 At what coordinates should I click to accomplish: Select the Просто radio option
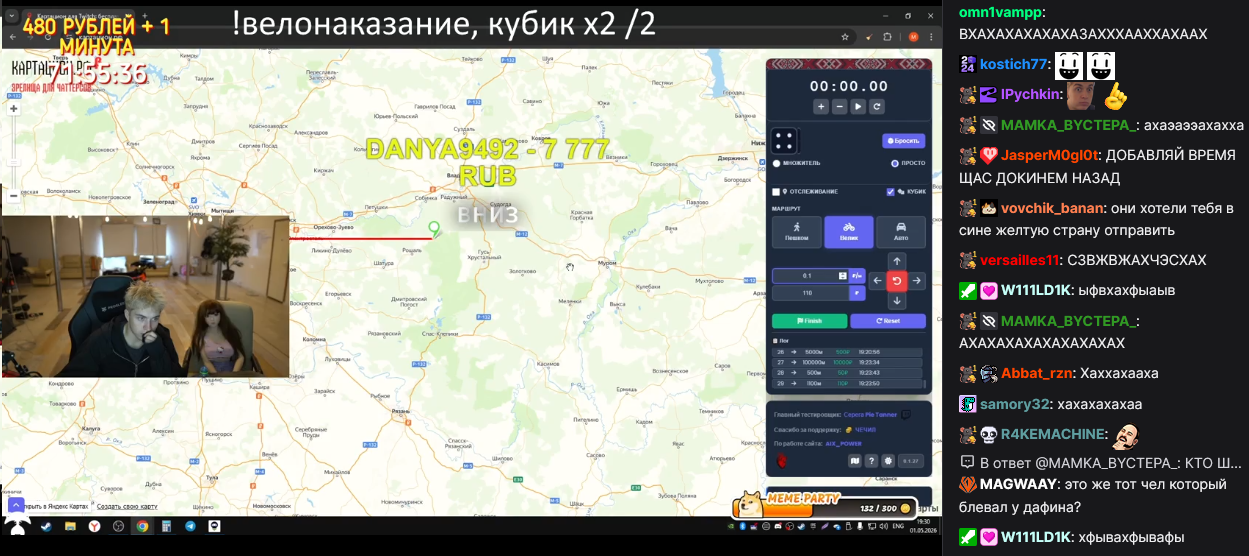[895, 163]
